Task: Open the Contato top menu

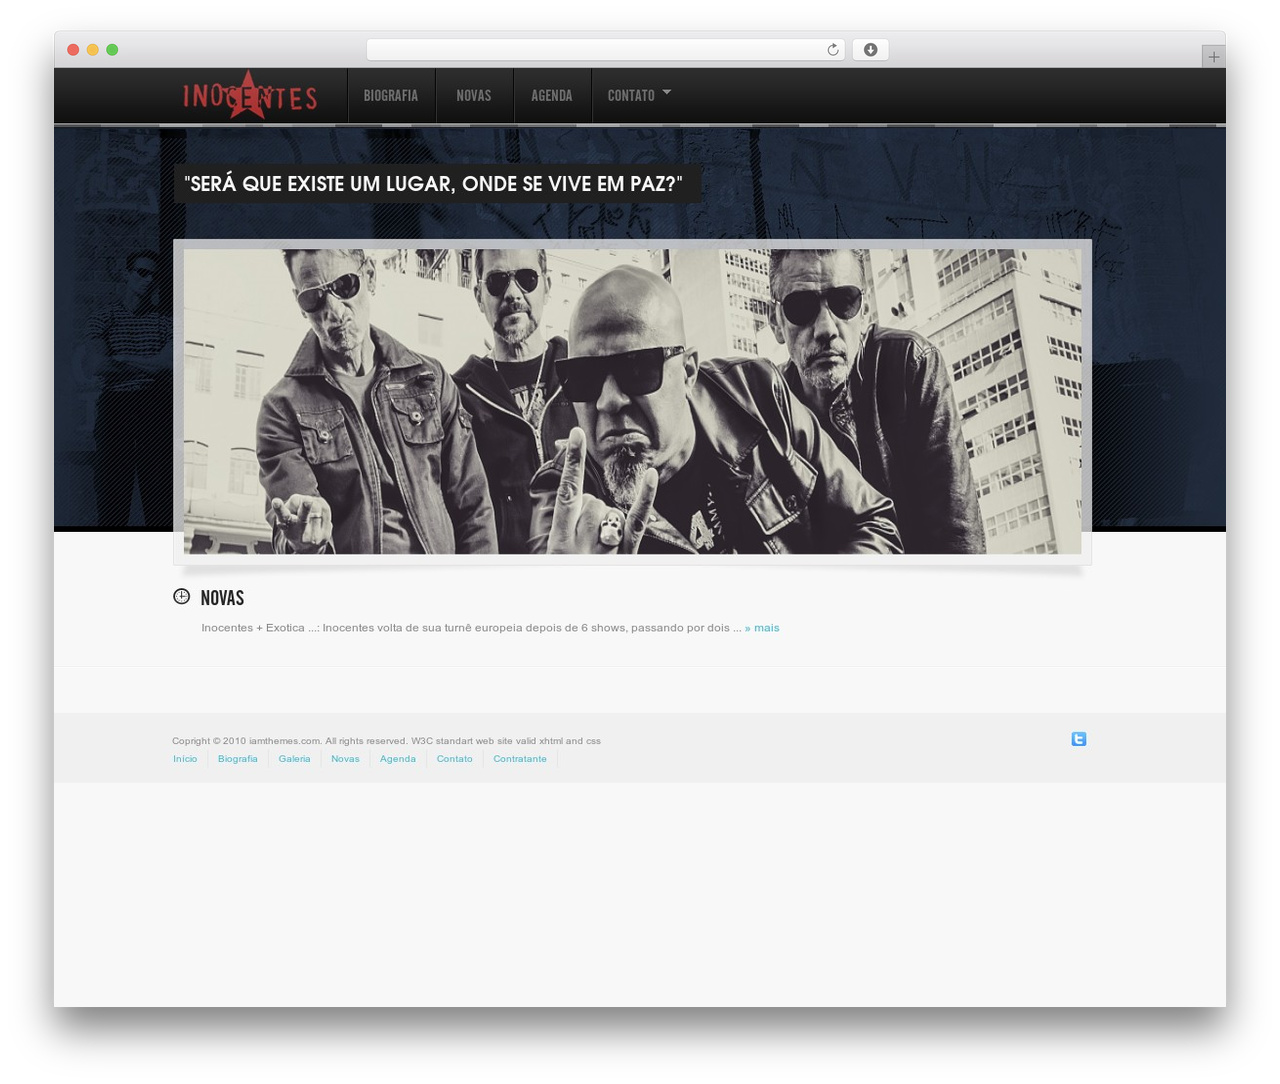Action: [631, 96]
